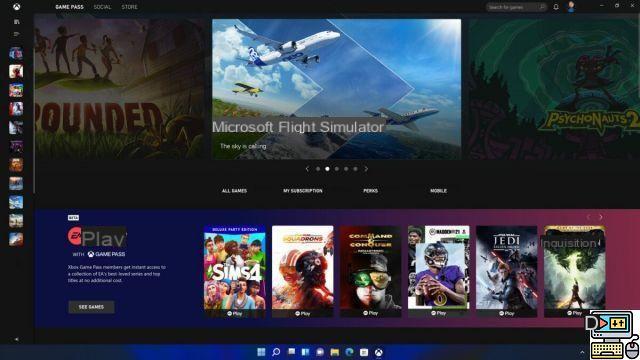Click inside the Search for games field
This screenshot has height=360, width=640.
pyautogui.click(x=516, y=7)
